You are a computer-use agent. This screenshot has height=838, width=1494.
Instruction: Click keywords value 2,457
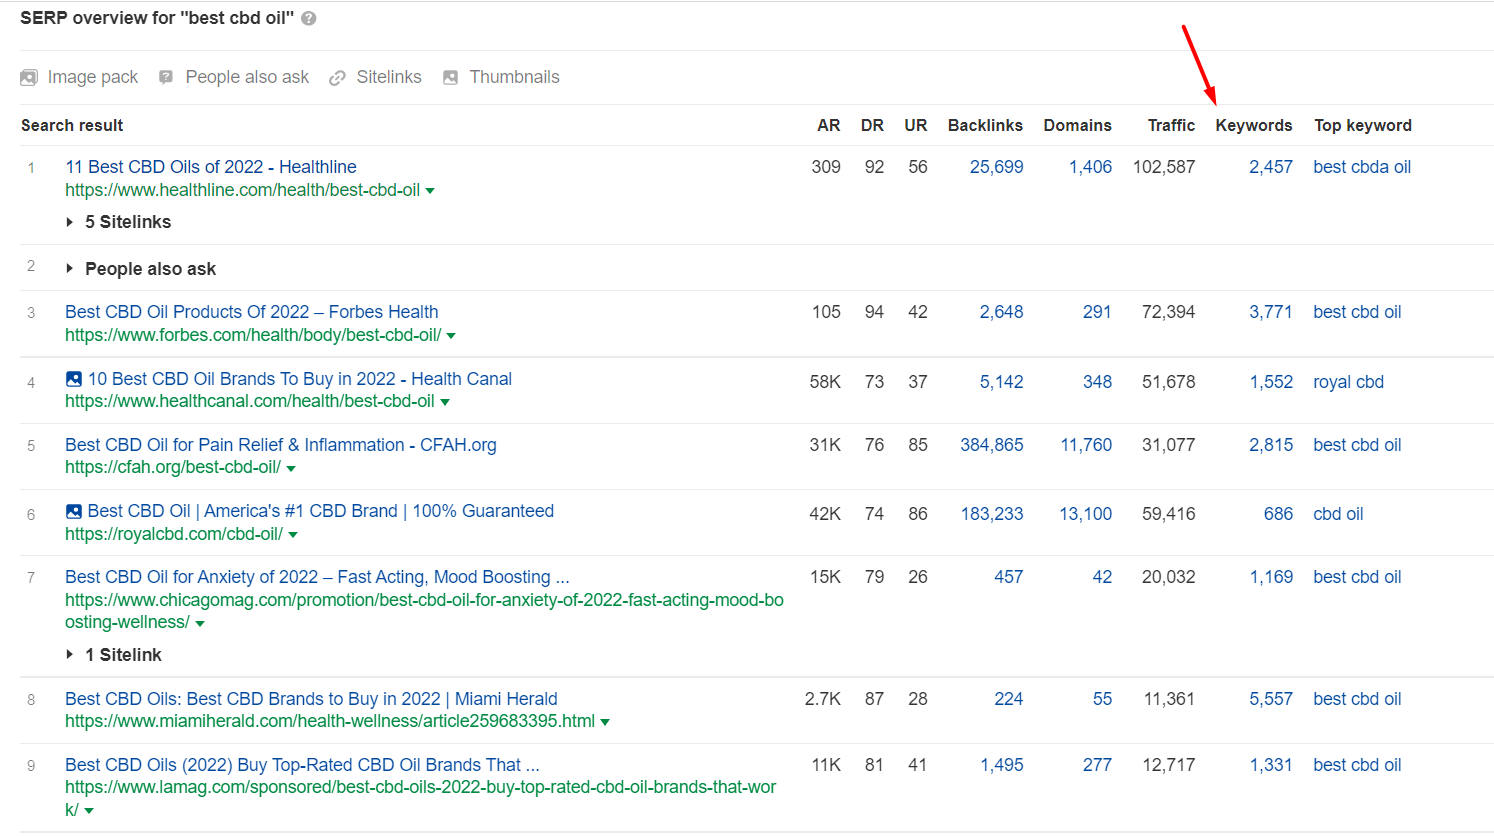pos(1271,167)
